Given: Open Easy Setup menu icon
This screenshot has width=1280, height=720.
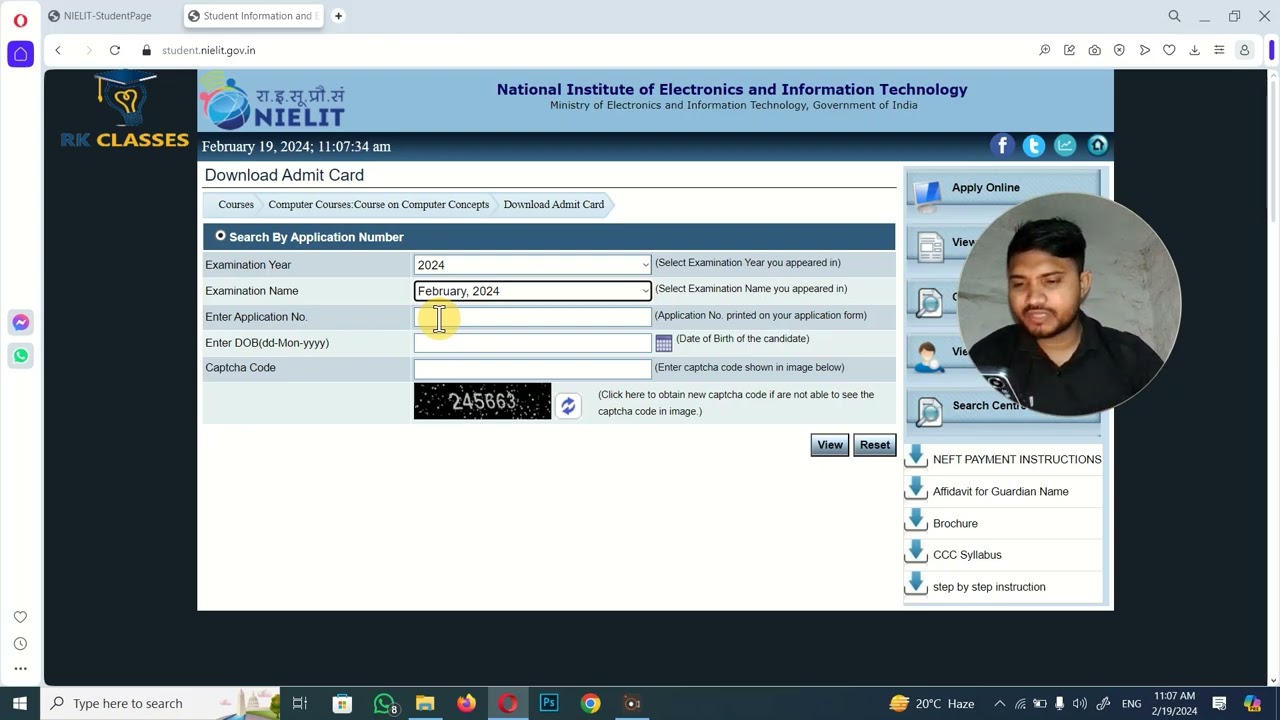Looking at the screenshot, I should (1219, 50).
